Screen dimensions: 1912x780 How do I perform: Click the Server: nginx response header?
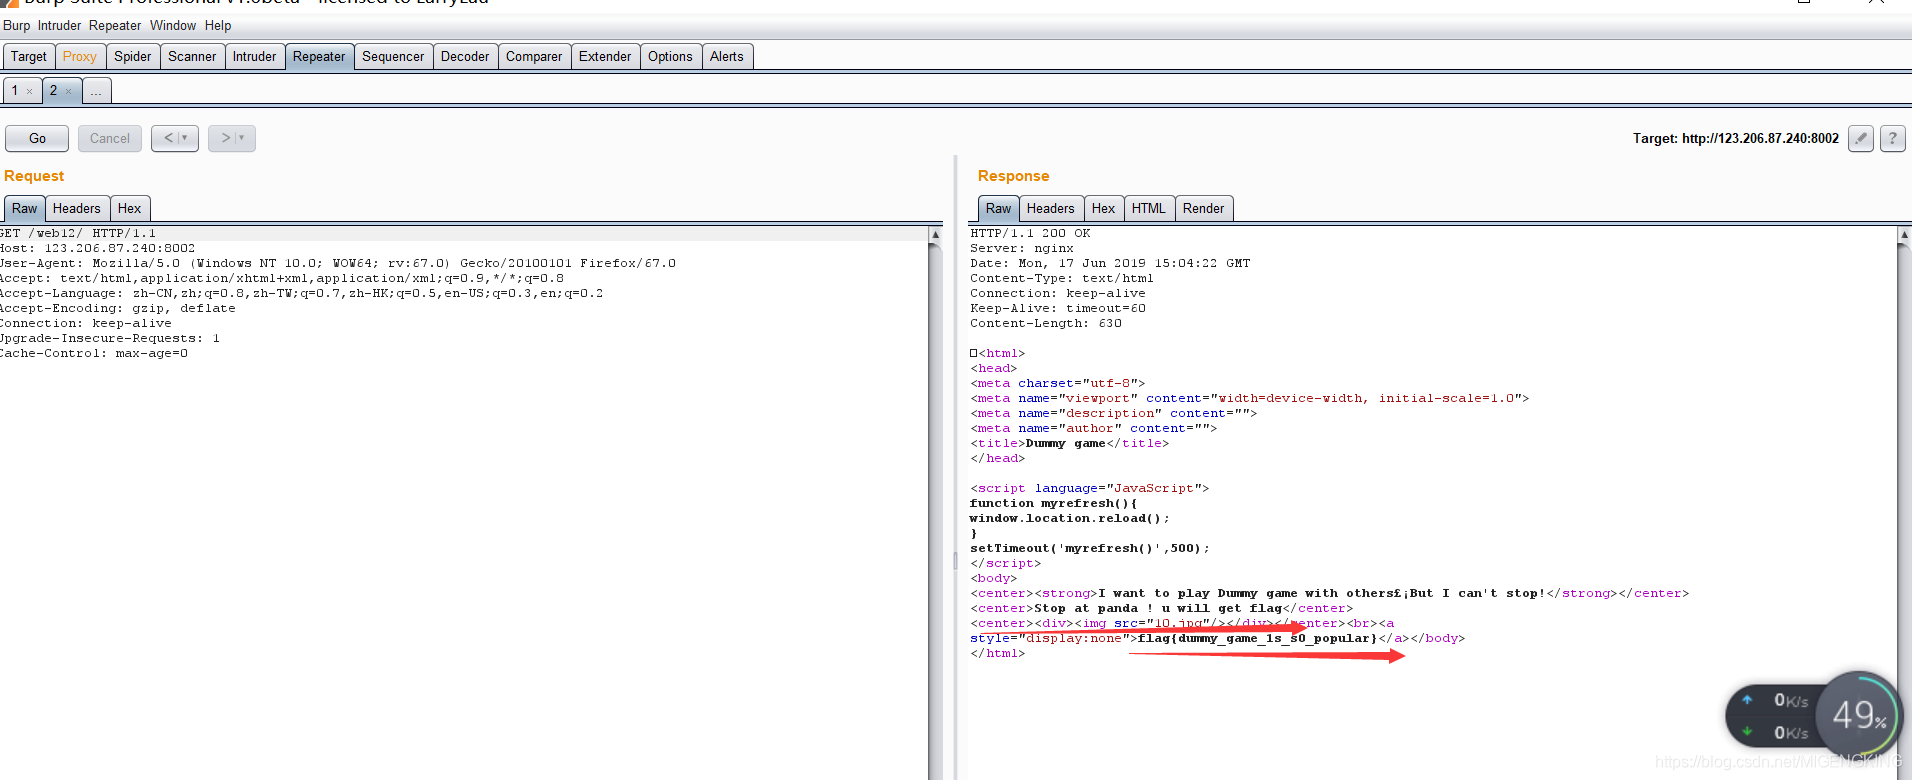[1022, 249]
